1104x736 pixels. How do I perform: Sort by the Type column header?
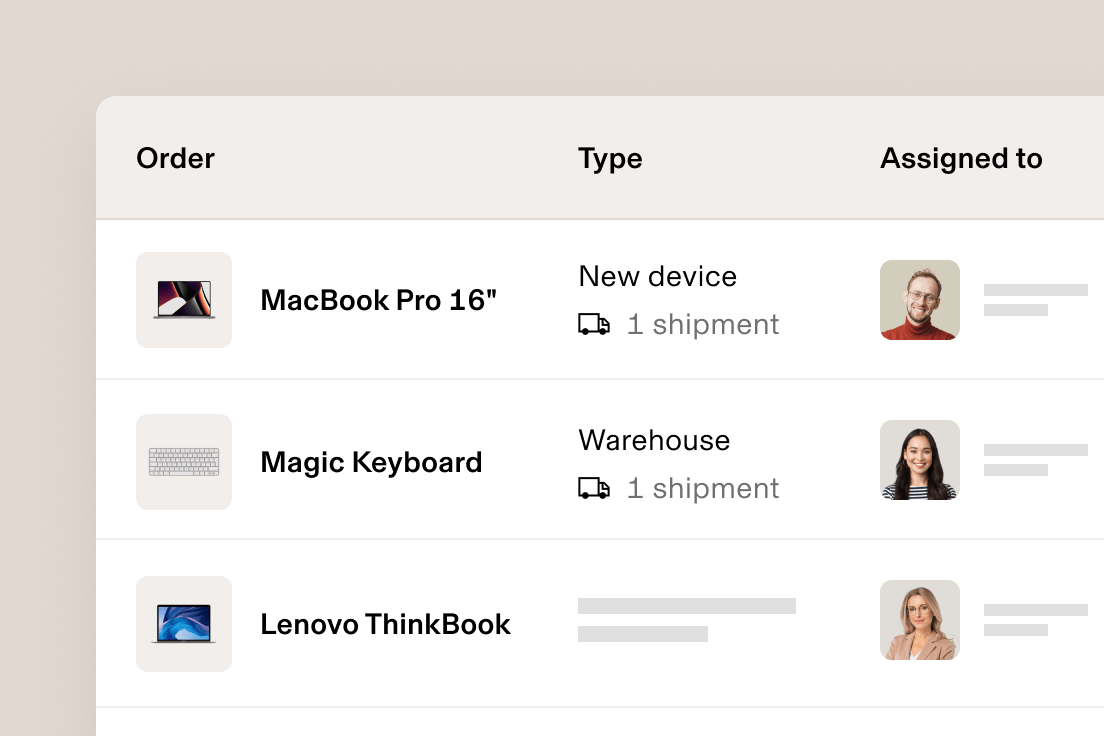click(610, 158)
